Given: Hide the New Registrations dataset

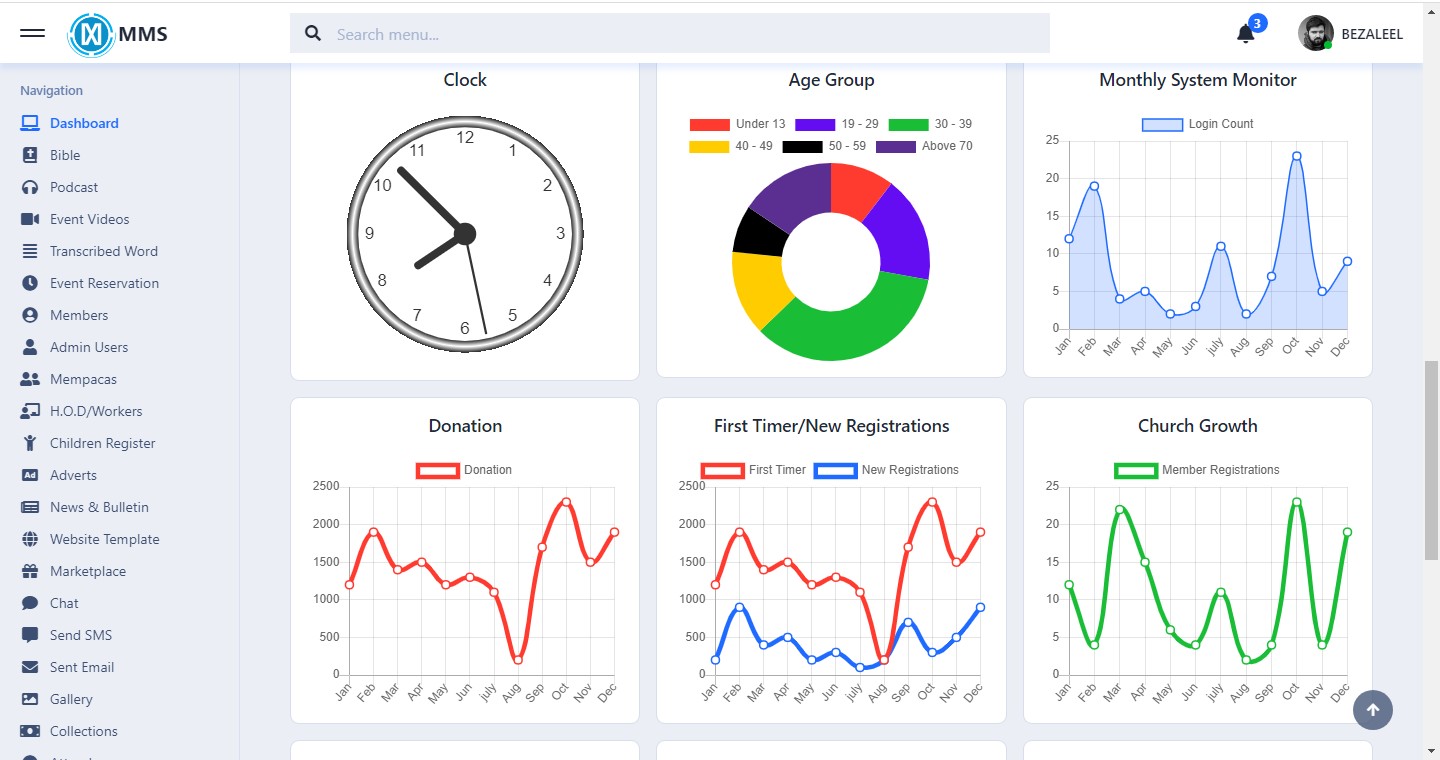Looking at the screenshot, I should point(886,470).
